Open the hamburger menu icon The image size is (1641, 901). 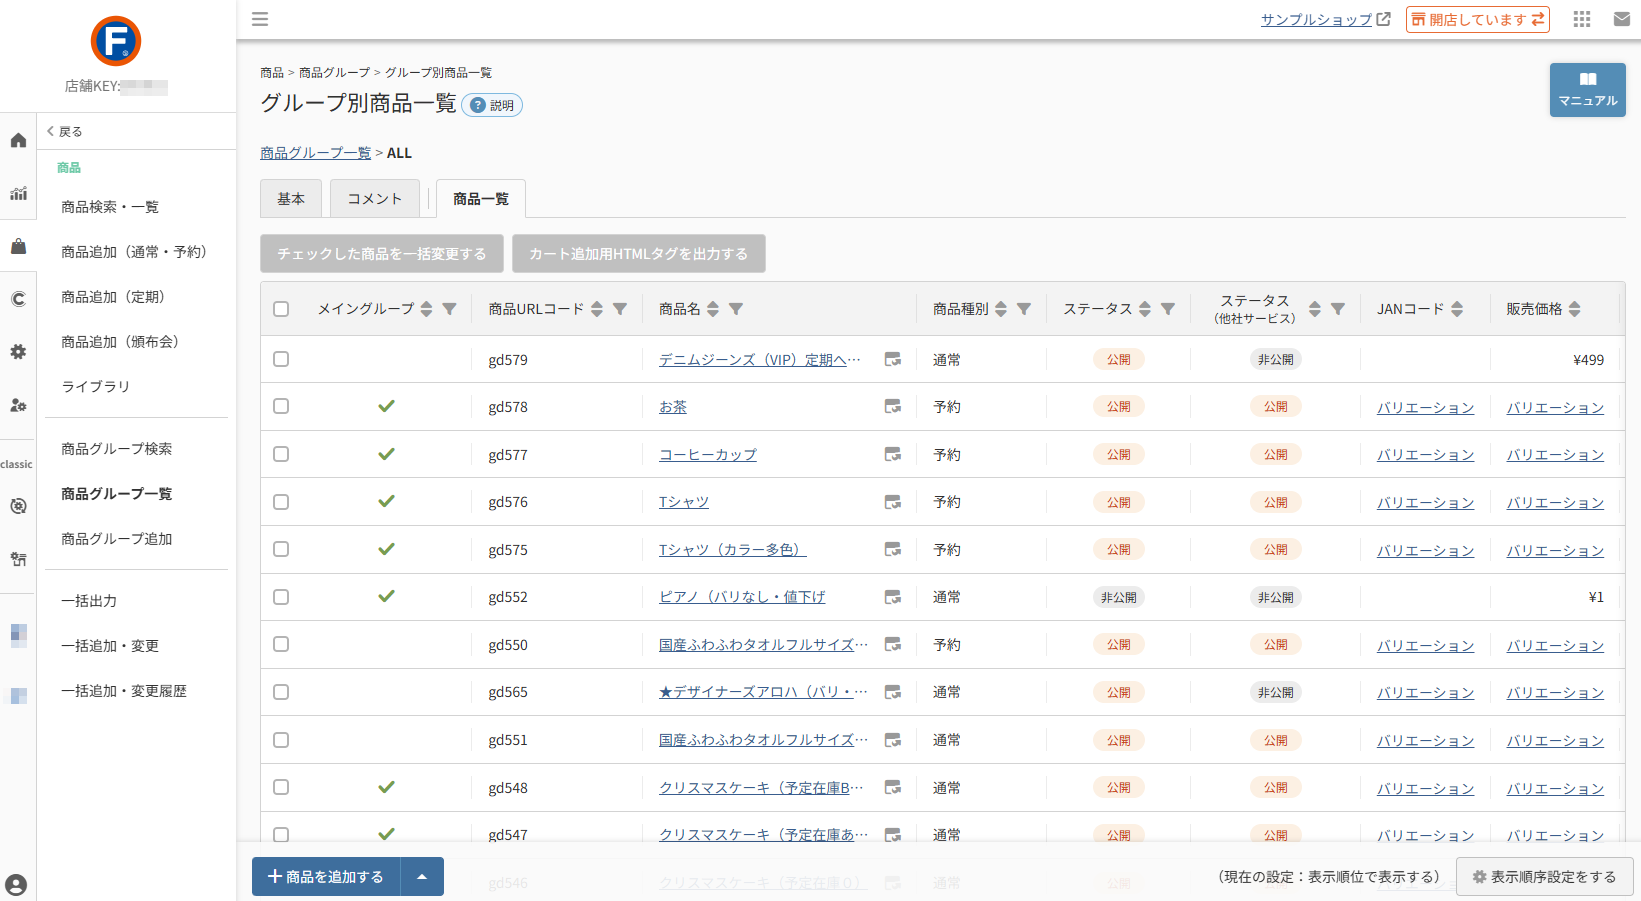tap(260, 19)
